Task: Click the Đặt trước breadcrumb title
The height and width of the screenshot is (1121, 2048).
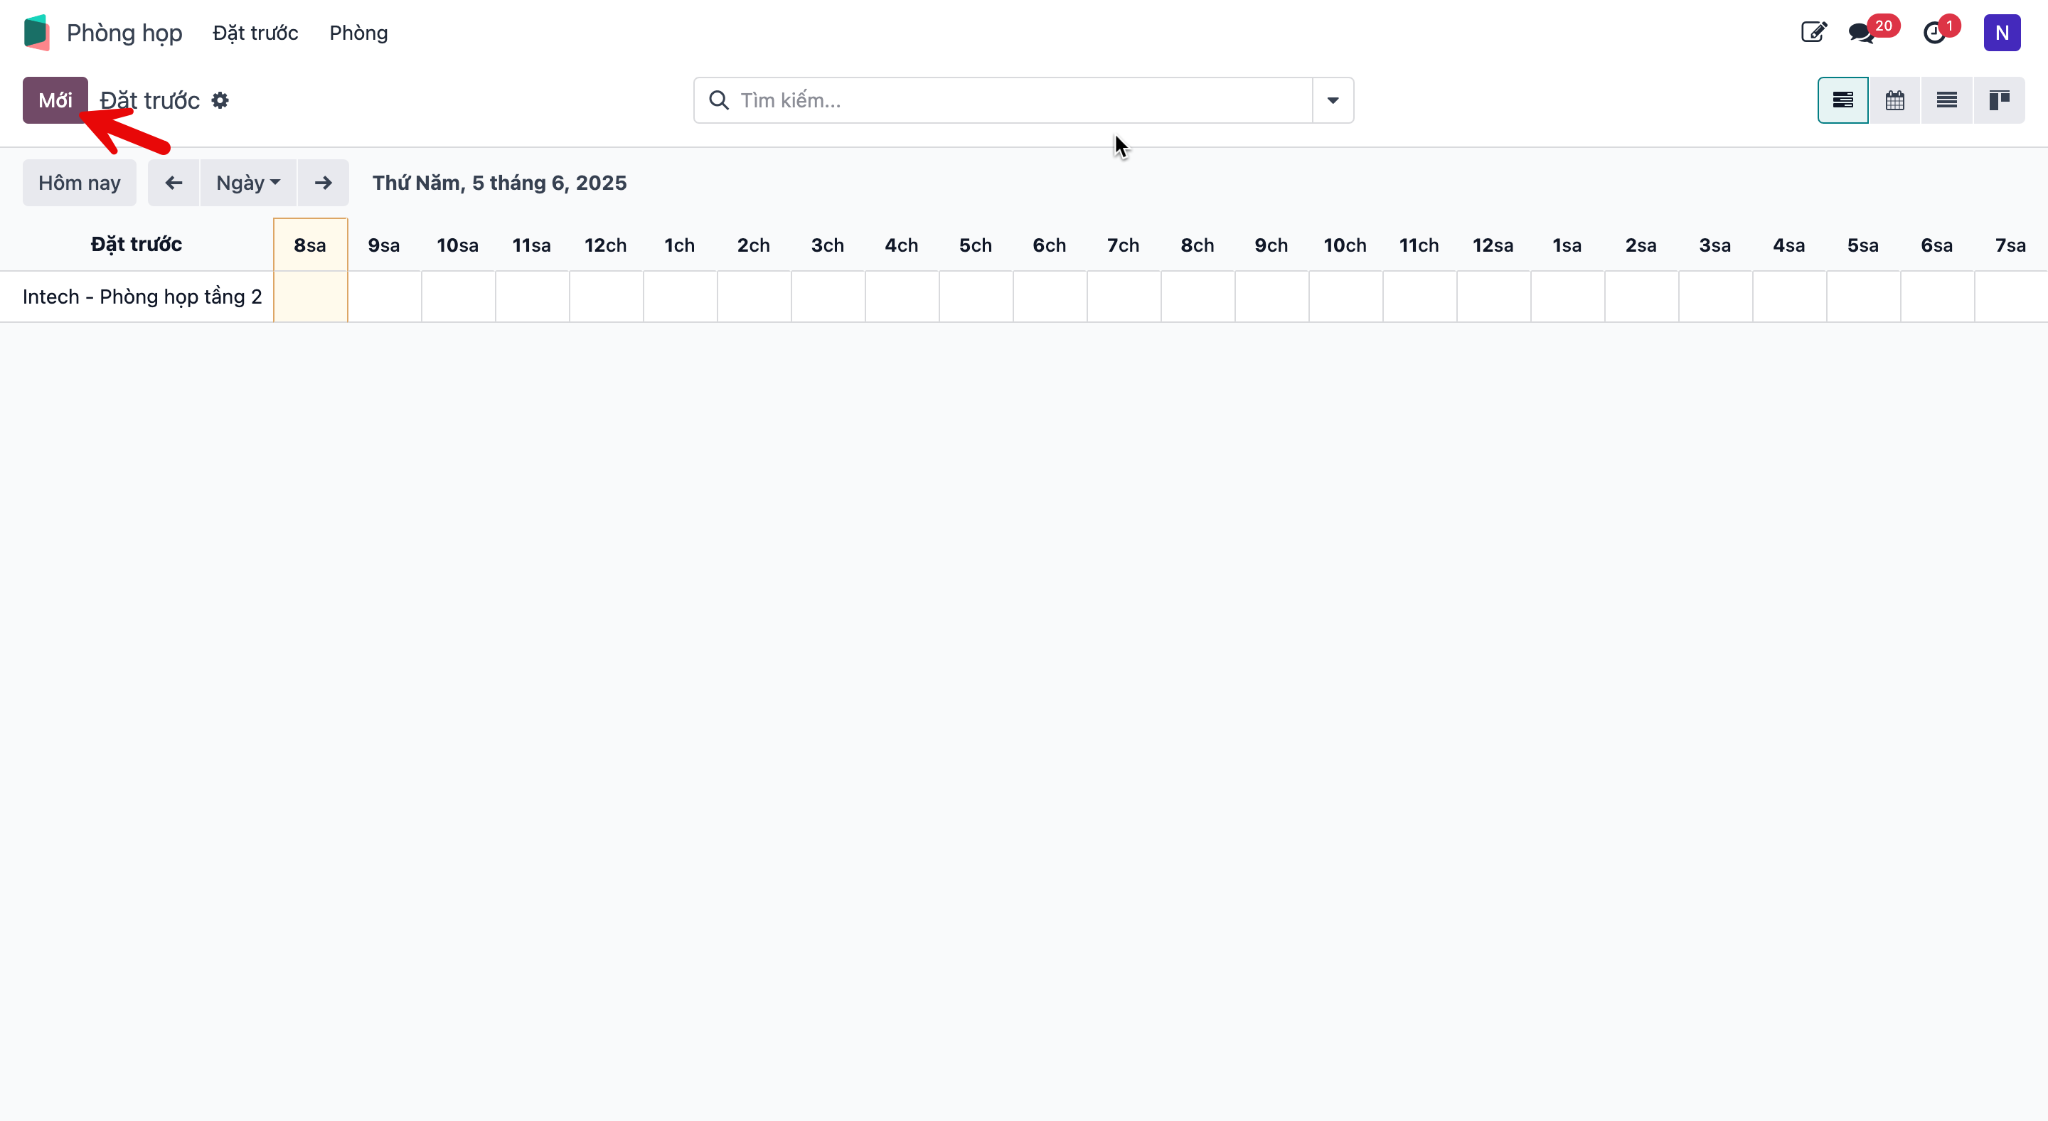Action: coord(150,100)
